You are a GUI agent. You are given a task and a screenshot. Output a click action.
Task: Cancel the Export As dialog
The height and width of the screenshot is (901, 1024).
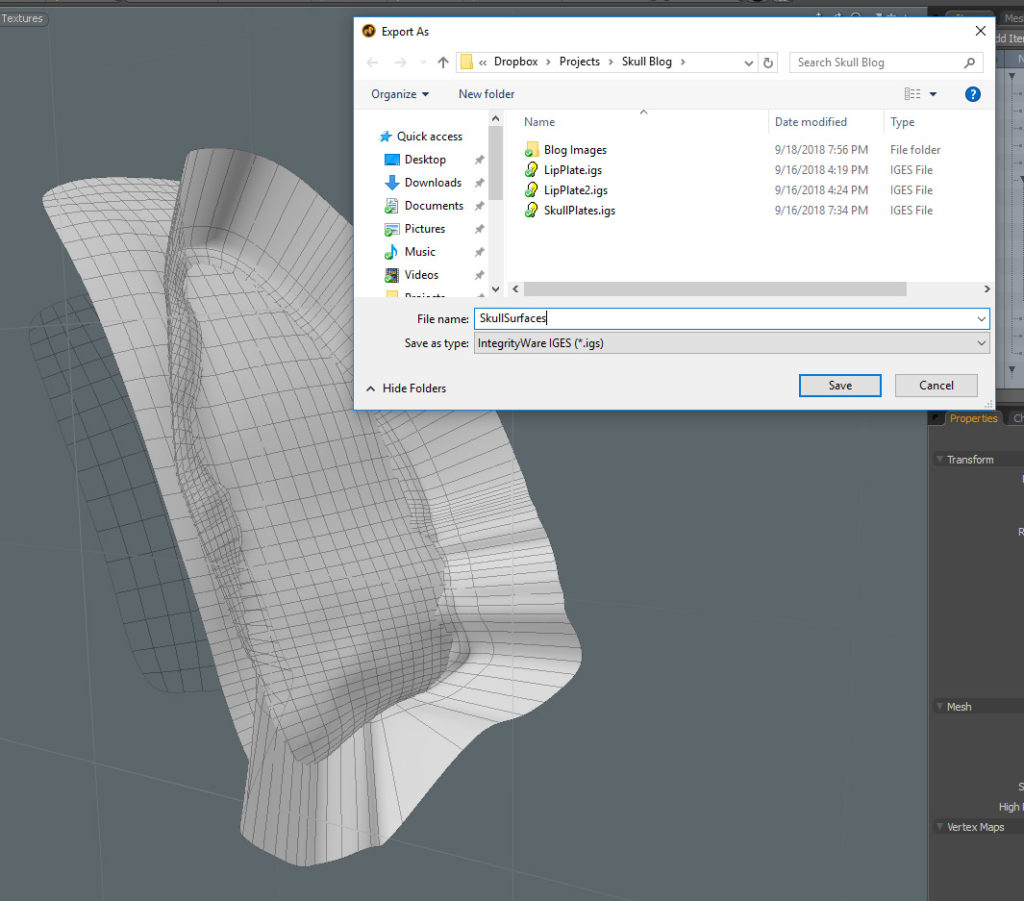[936, 385]
